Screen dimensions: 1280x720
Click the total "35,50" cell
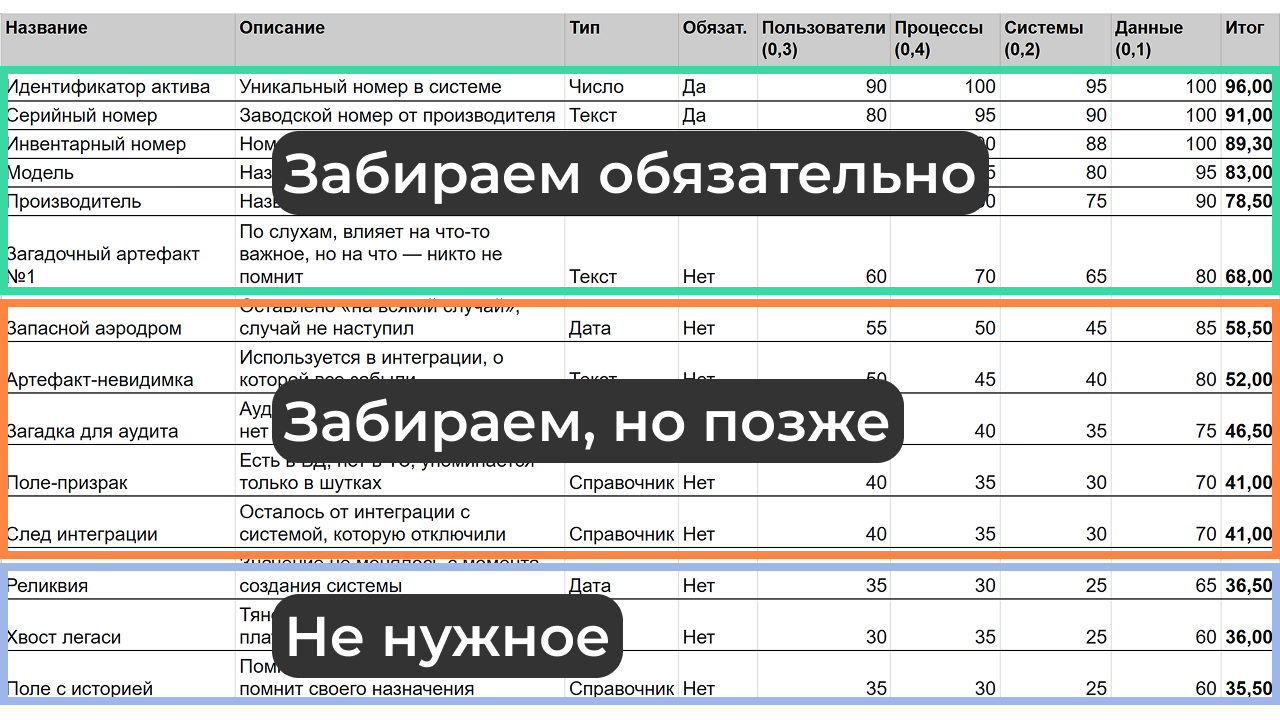[1249, 689]
